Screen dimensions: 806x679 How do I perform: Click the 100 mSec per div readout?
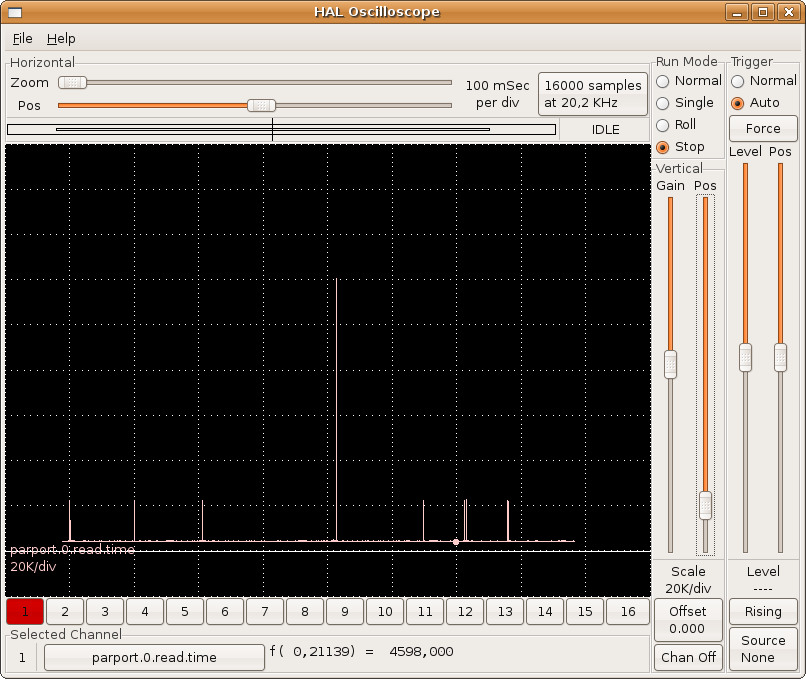coord(497,94)
